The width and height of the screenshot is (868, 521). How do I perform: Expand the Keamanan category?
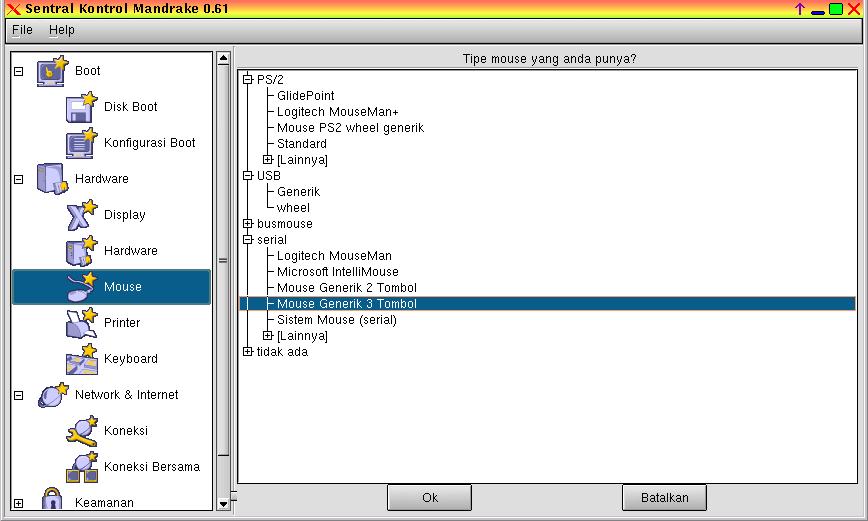point(18,503)
